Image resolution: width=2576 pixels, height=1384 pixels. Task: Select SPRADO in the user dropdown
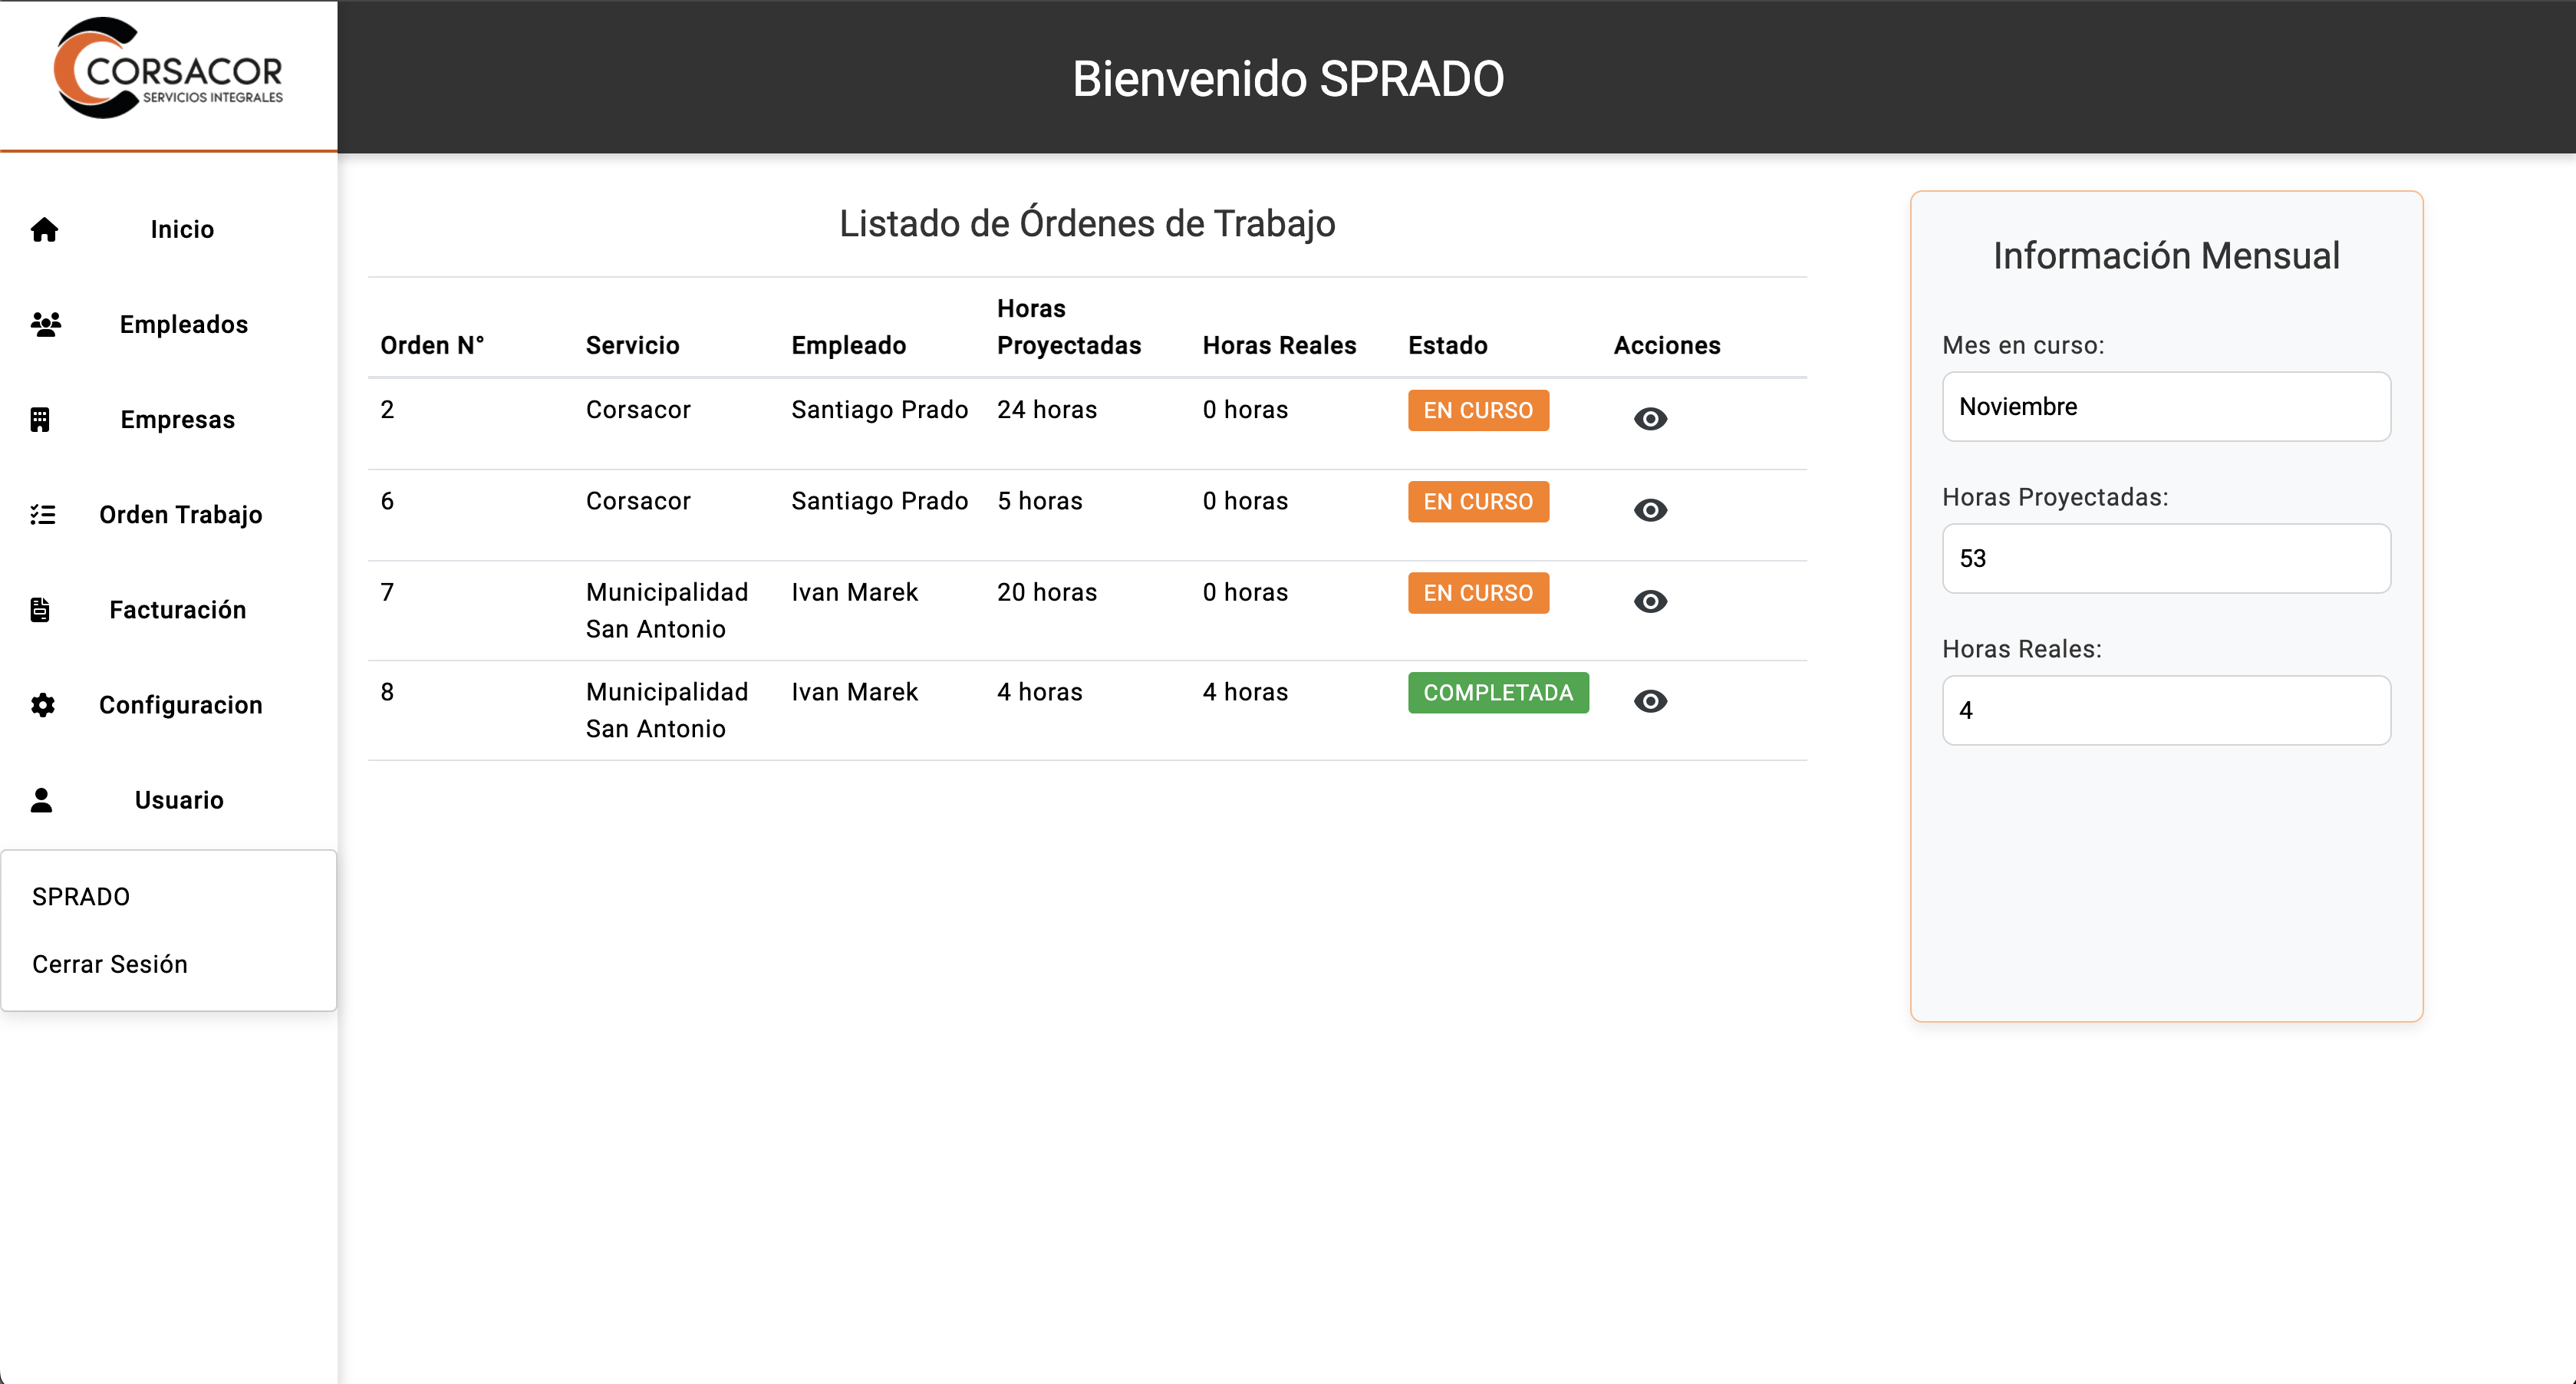tap(81, 897)
